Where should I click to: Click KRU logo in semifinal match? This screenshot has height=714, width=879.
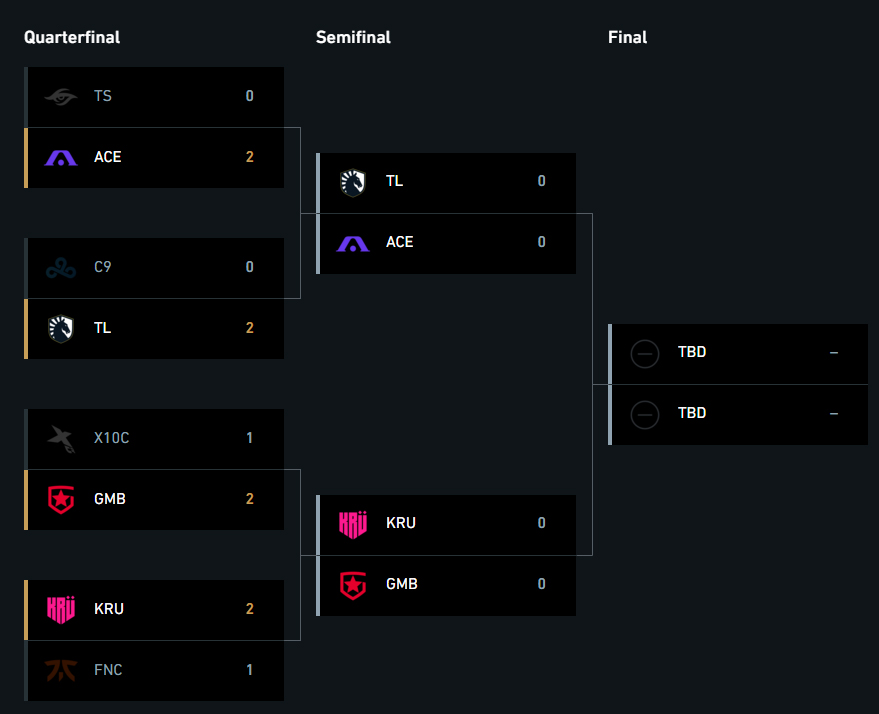click(353, 525)
